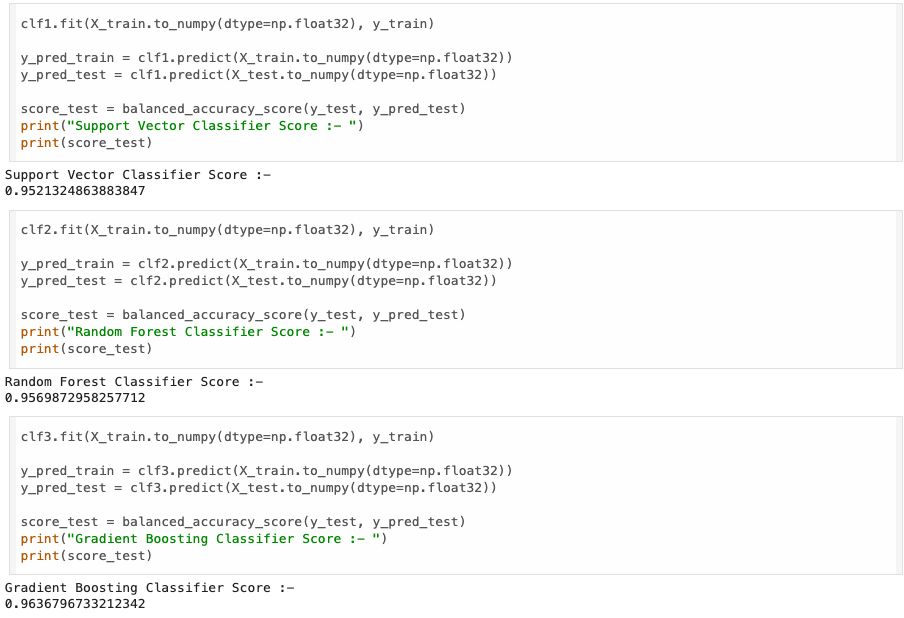This screenshot has height=618, width=904.
Task: Click the score_test assignment in the clf3 cell
Action: [243, 522]
